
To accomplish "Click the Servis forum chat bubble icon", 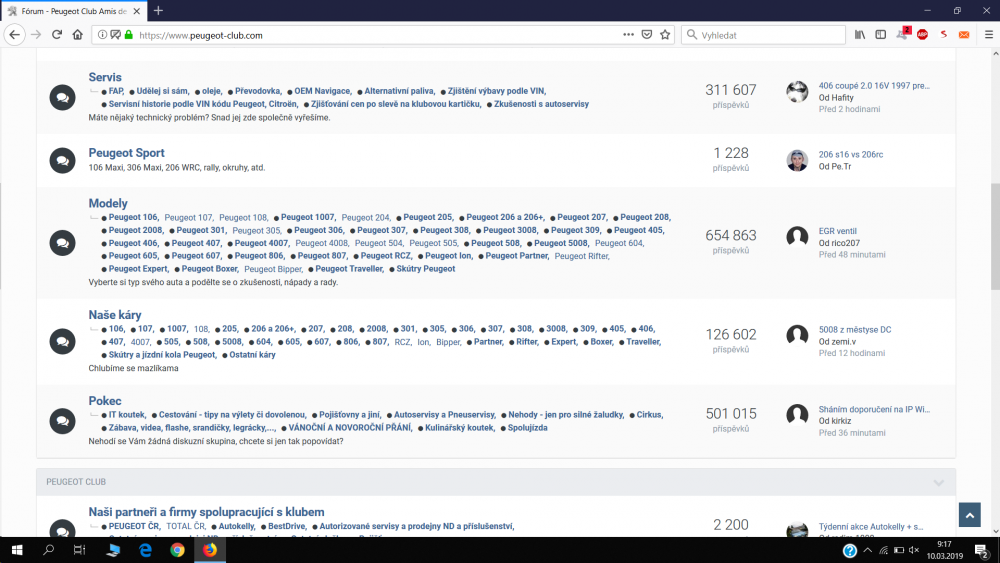I will click(62, 98).
